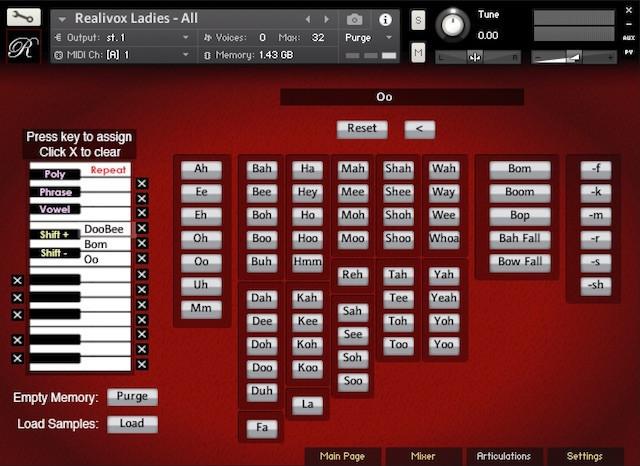Click the back arrow button beside Reset
The image size is (640, 466).
pyautogui.click(x=419, y=129)
